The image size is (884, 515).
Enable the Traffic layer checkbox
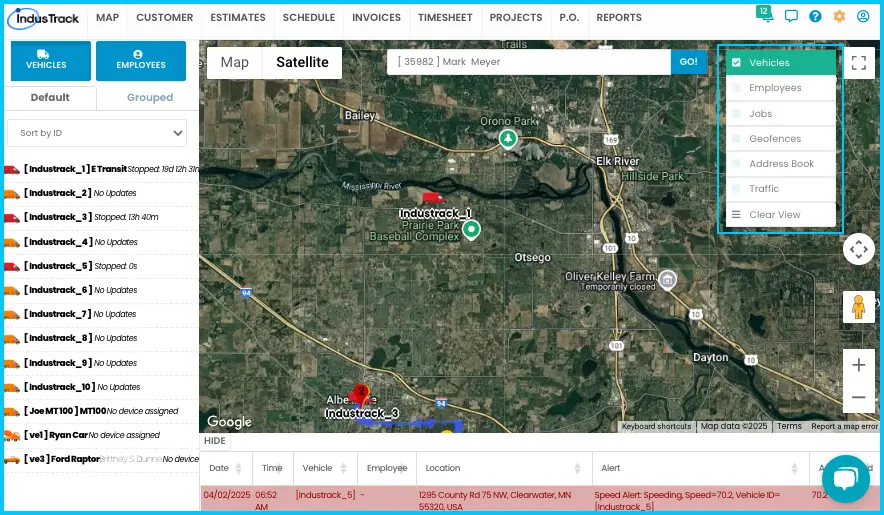736,189
